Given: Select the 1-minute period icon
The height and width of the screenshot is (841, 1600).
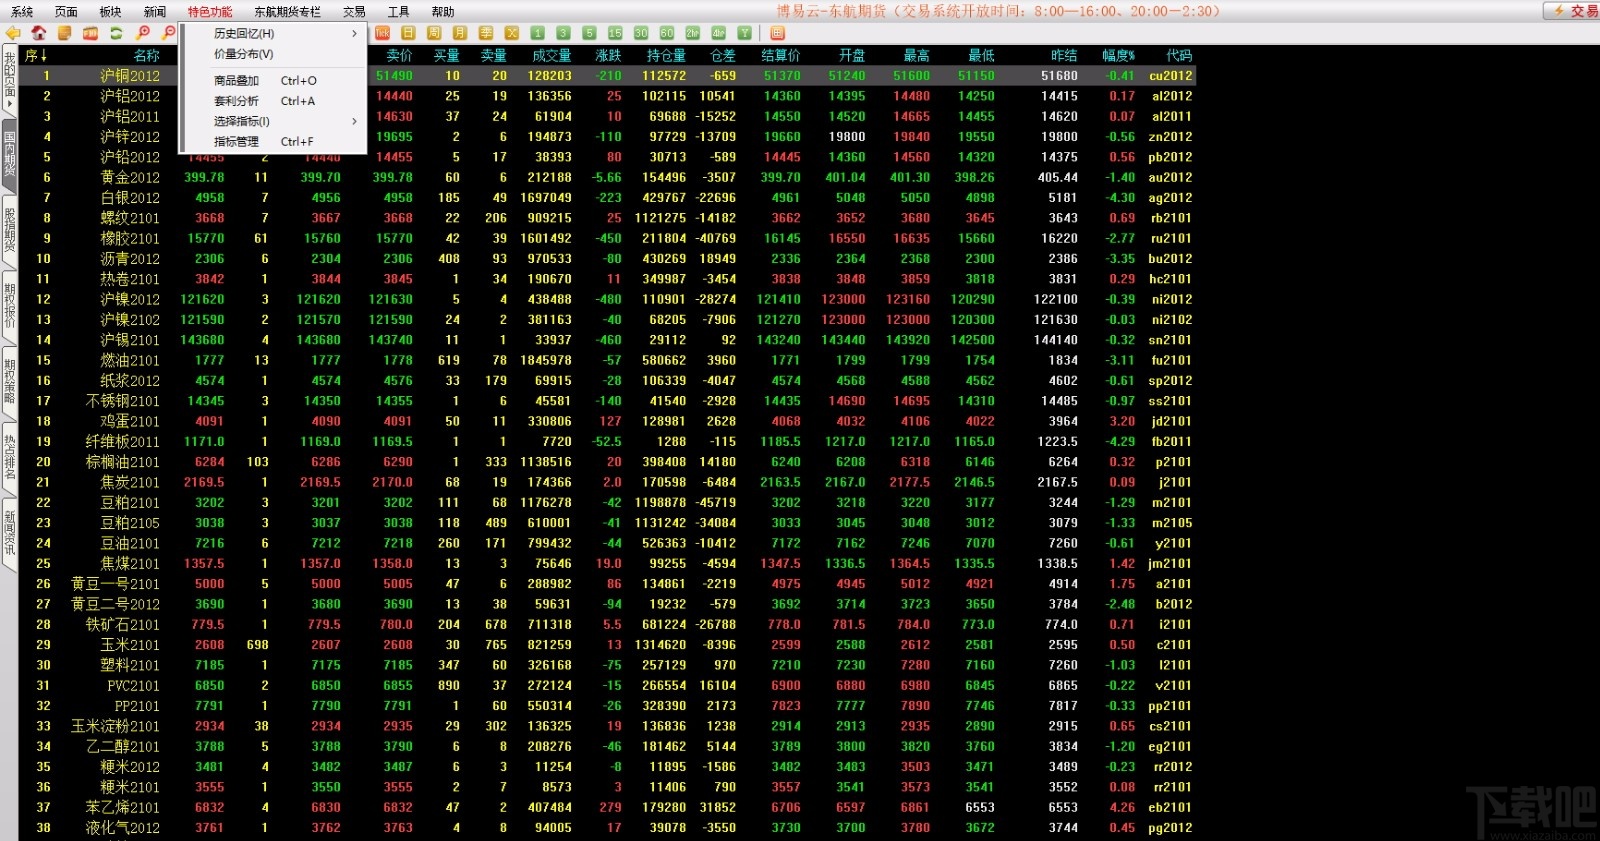Looking at the screenshot, I should pos(538,33).
